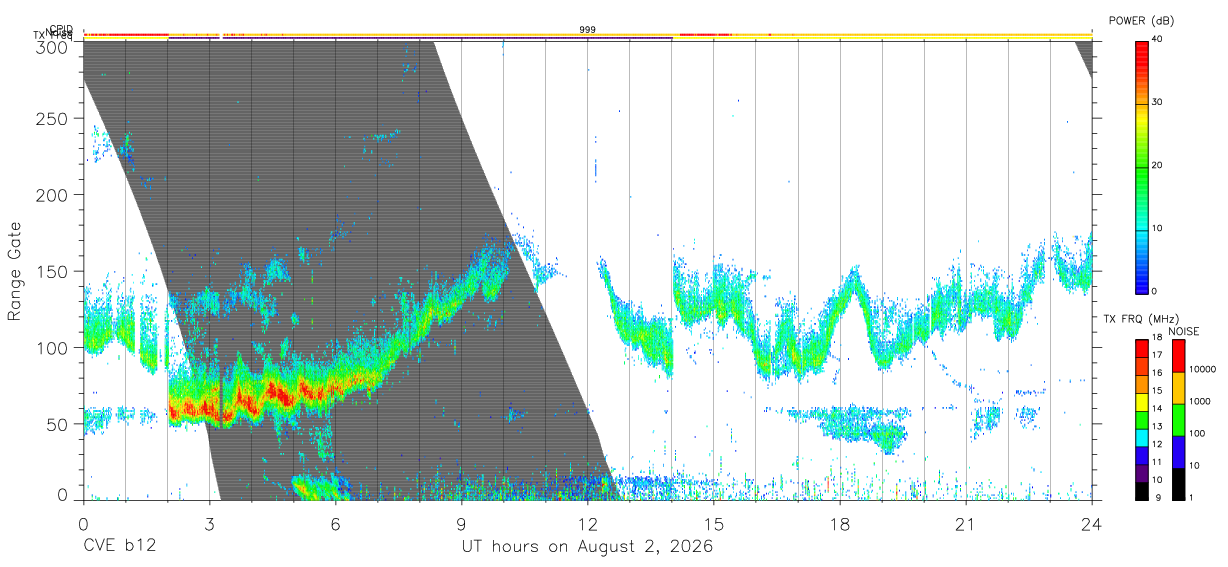Click the 999 CPID value above the plot
The height and width of the screenshot is (567, 1228).
tap(588, 30)
